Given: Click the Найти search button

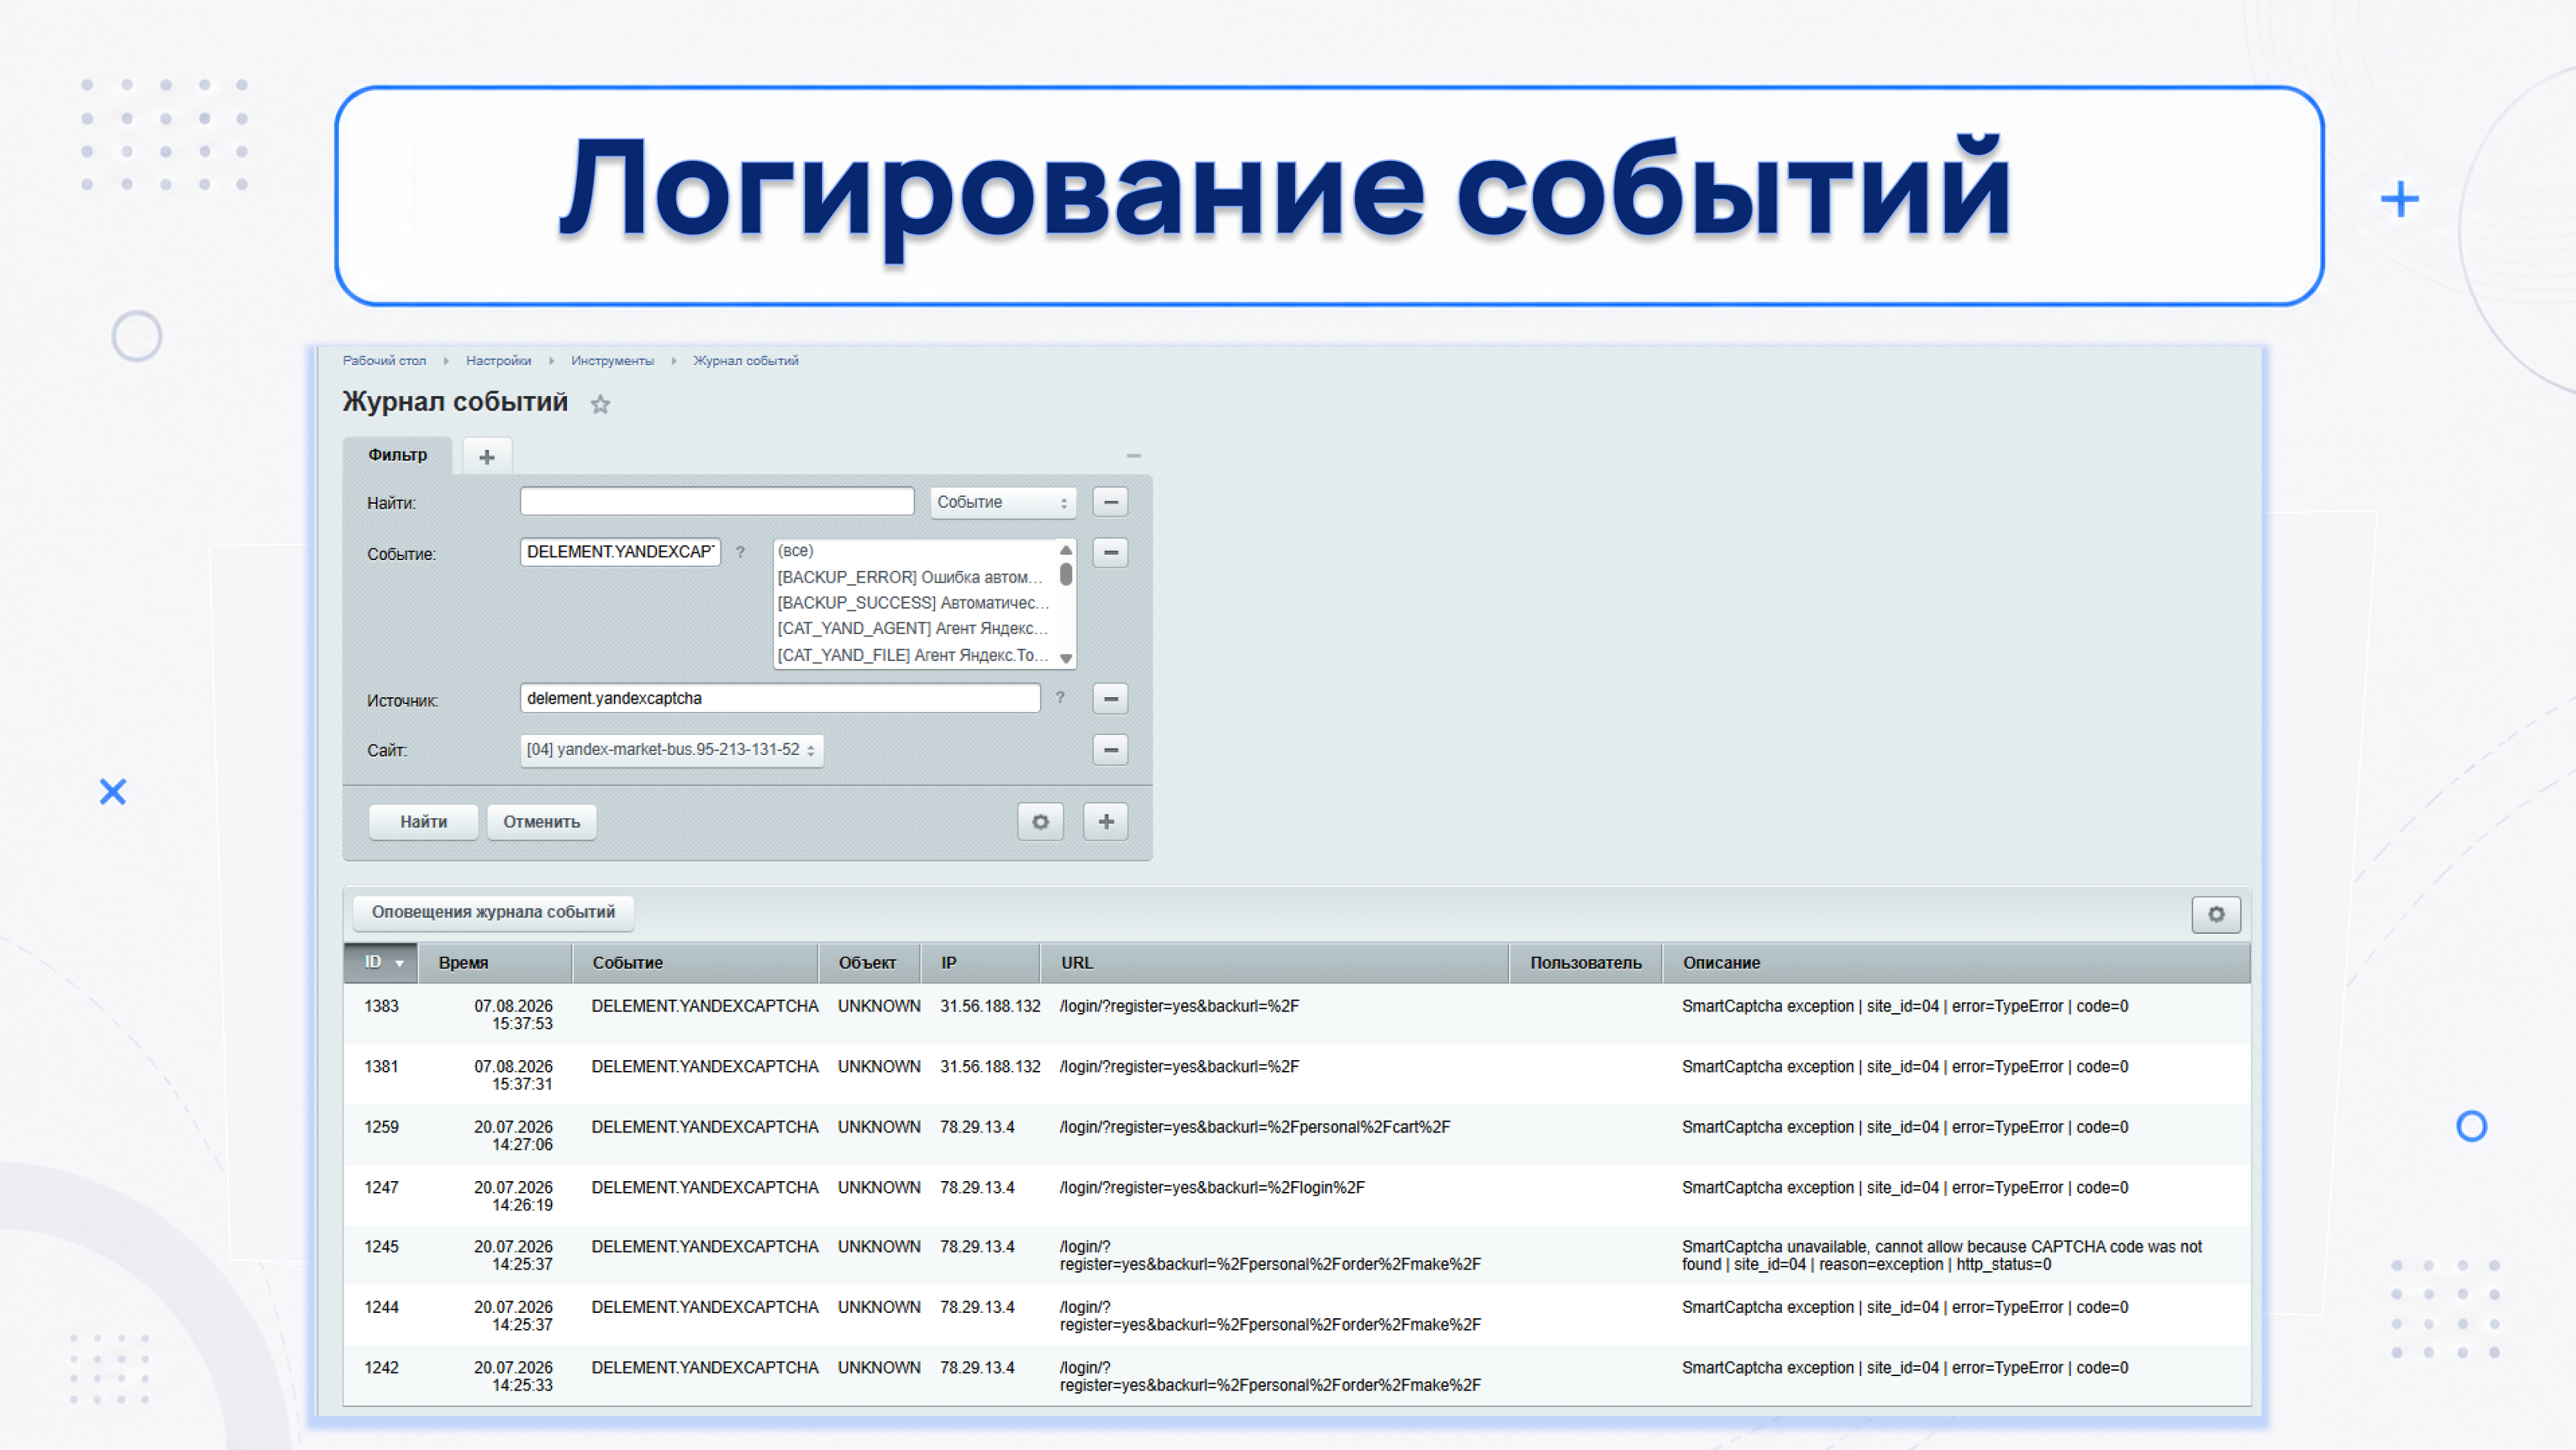Looking at the screenshot, I should point(423,822).
